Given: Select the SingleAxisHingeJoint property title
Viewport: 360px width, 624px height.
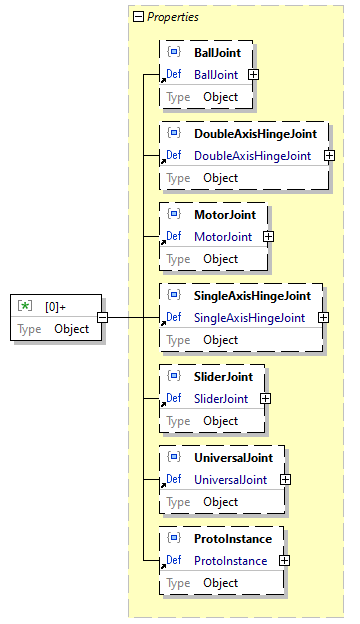Looking at the screenshot, I should pyautogui.click(x=253, y=296).
